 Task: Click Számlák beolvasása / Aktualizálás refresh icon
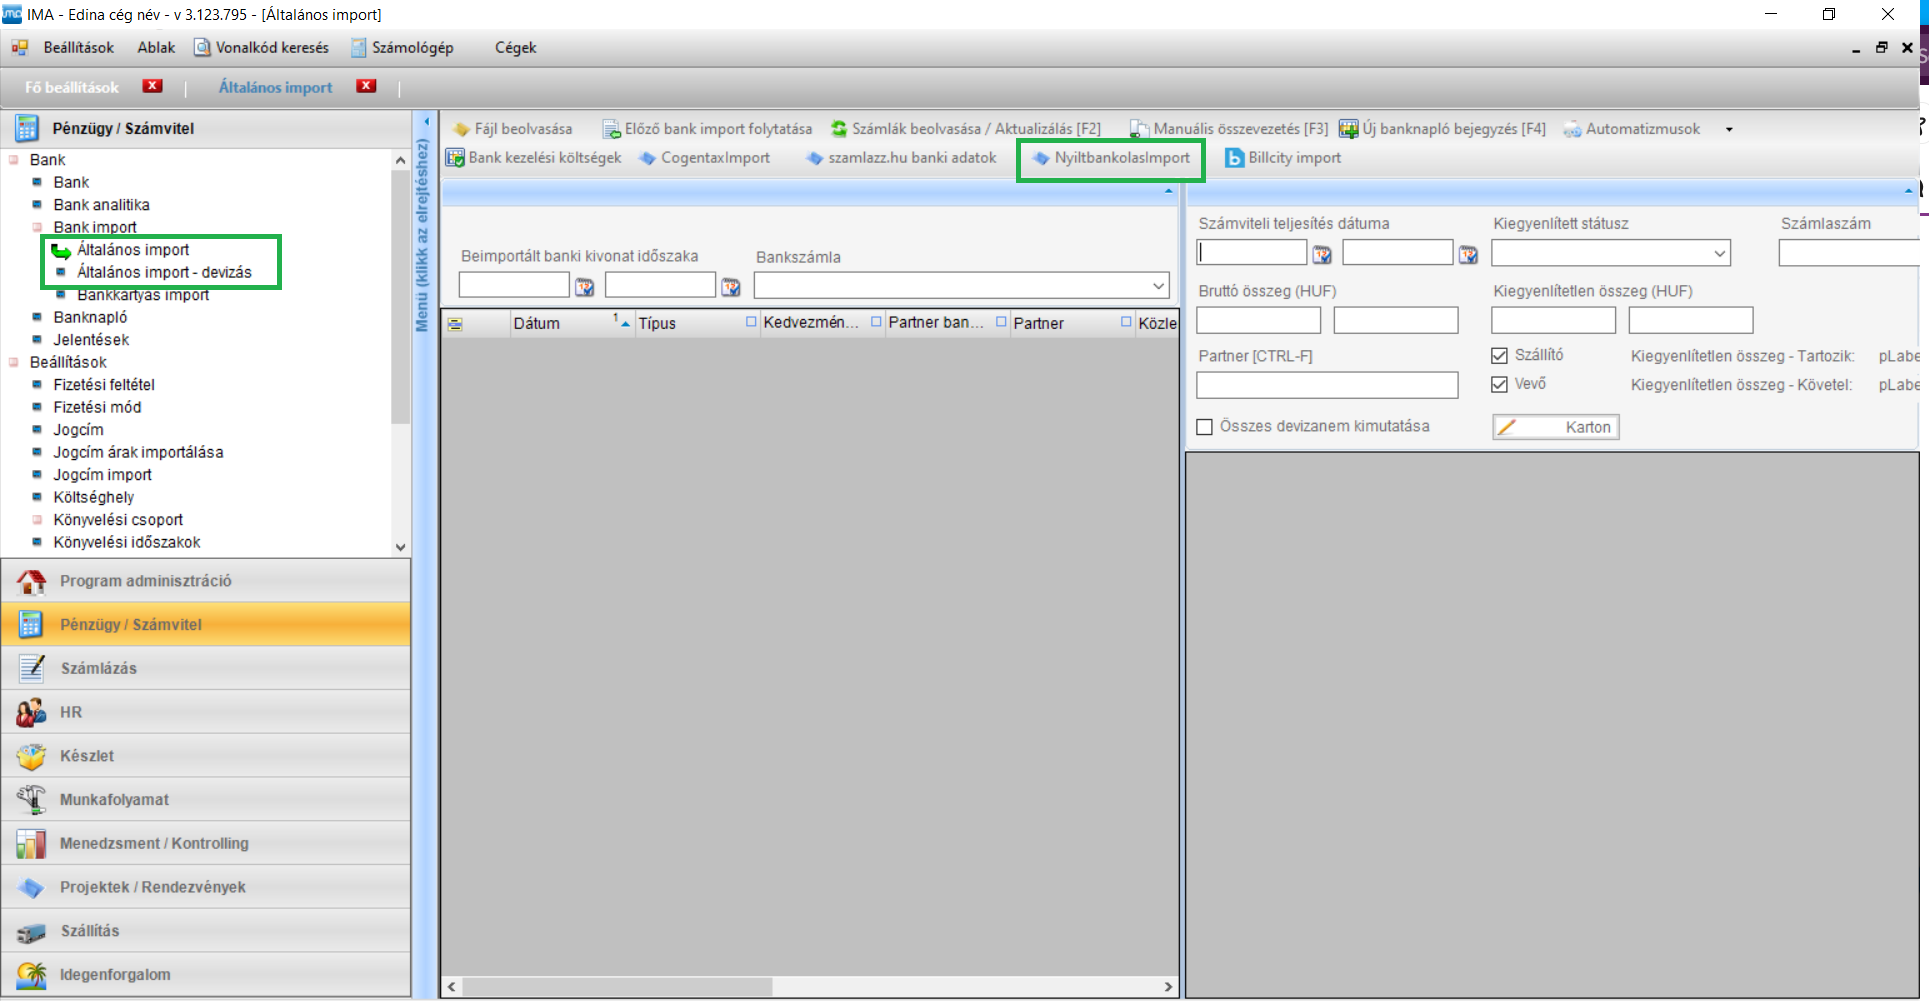(x=839, y=129)
